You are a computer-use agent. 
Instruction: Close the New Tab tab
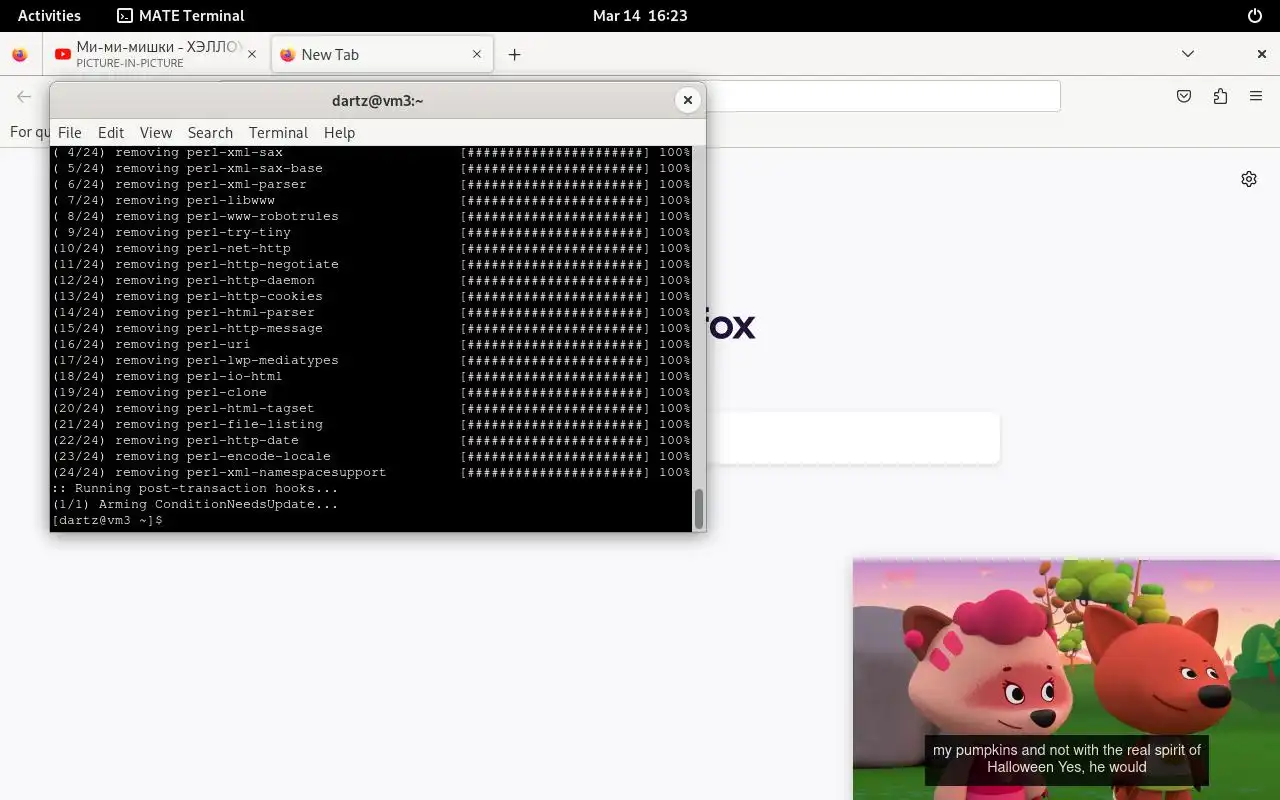point(477,55)
